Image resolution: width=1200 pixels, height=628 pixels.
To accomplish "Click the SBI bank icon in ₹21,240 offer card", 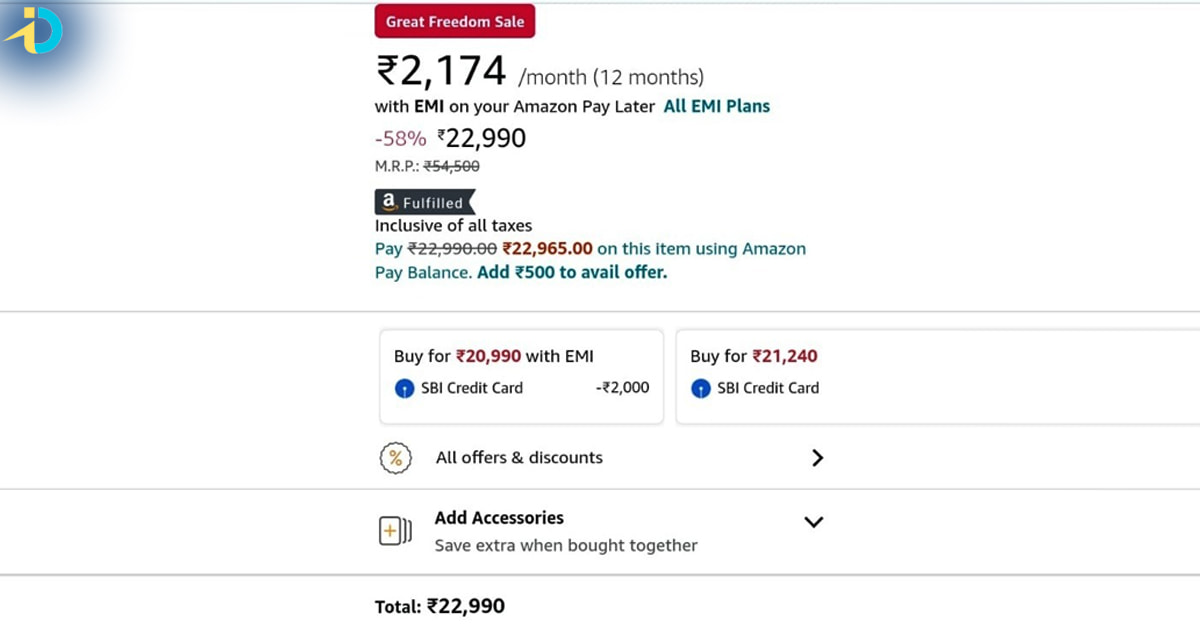I will tap(701, 388).
